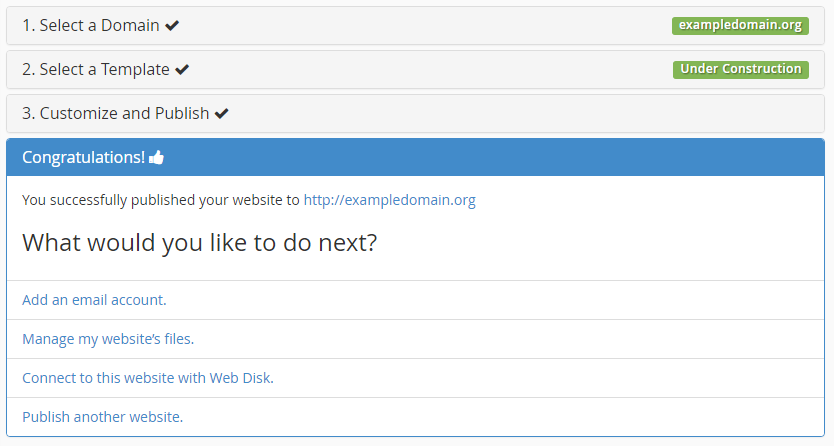Open the http://exampledomain.org link

click(x=389, y=200)
